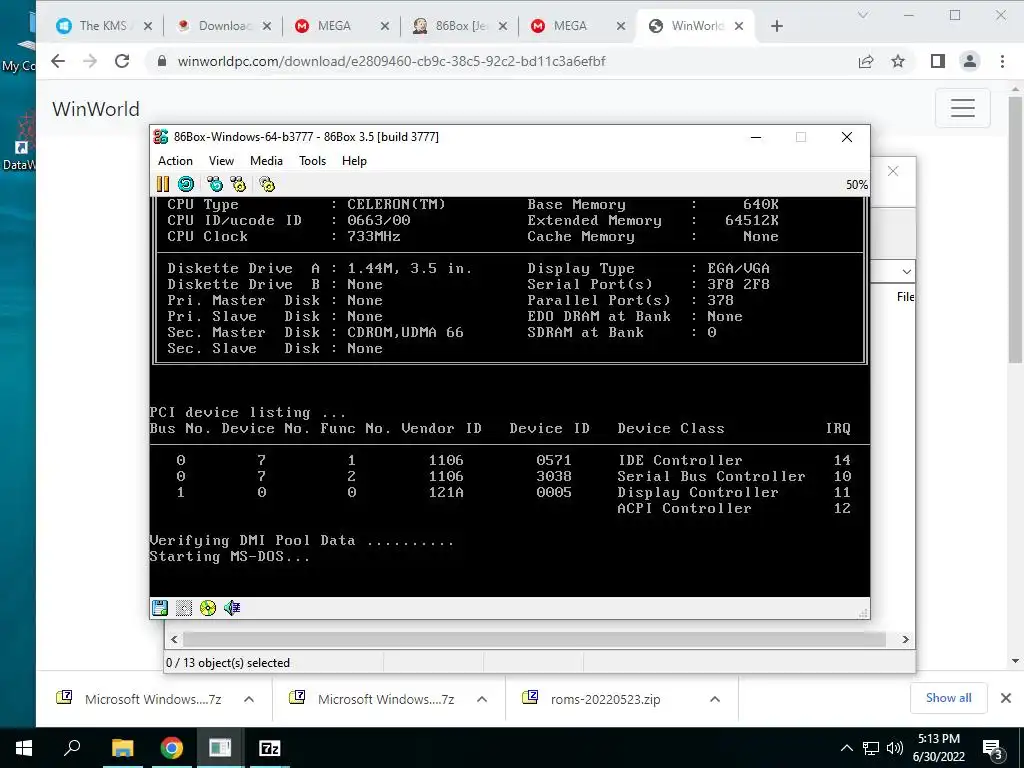Open Tools menu in 86Box
Image resolution: width=1024 pixels, height=768 pixels.
(312, 161)
